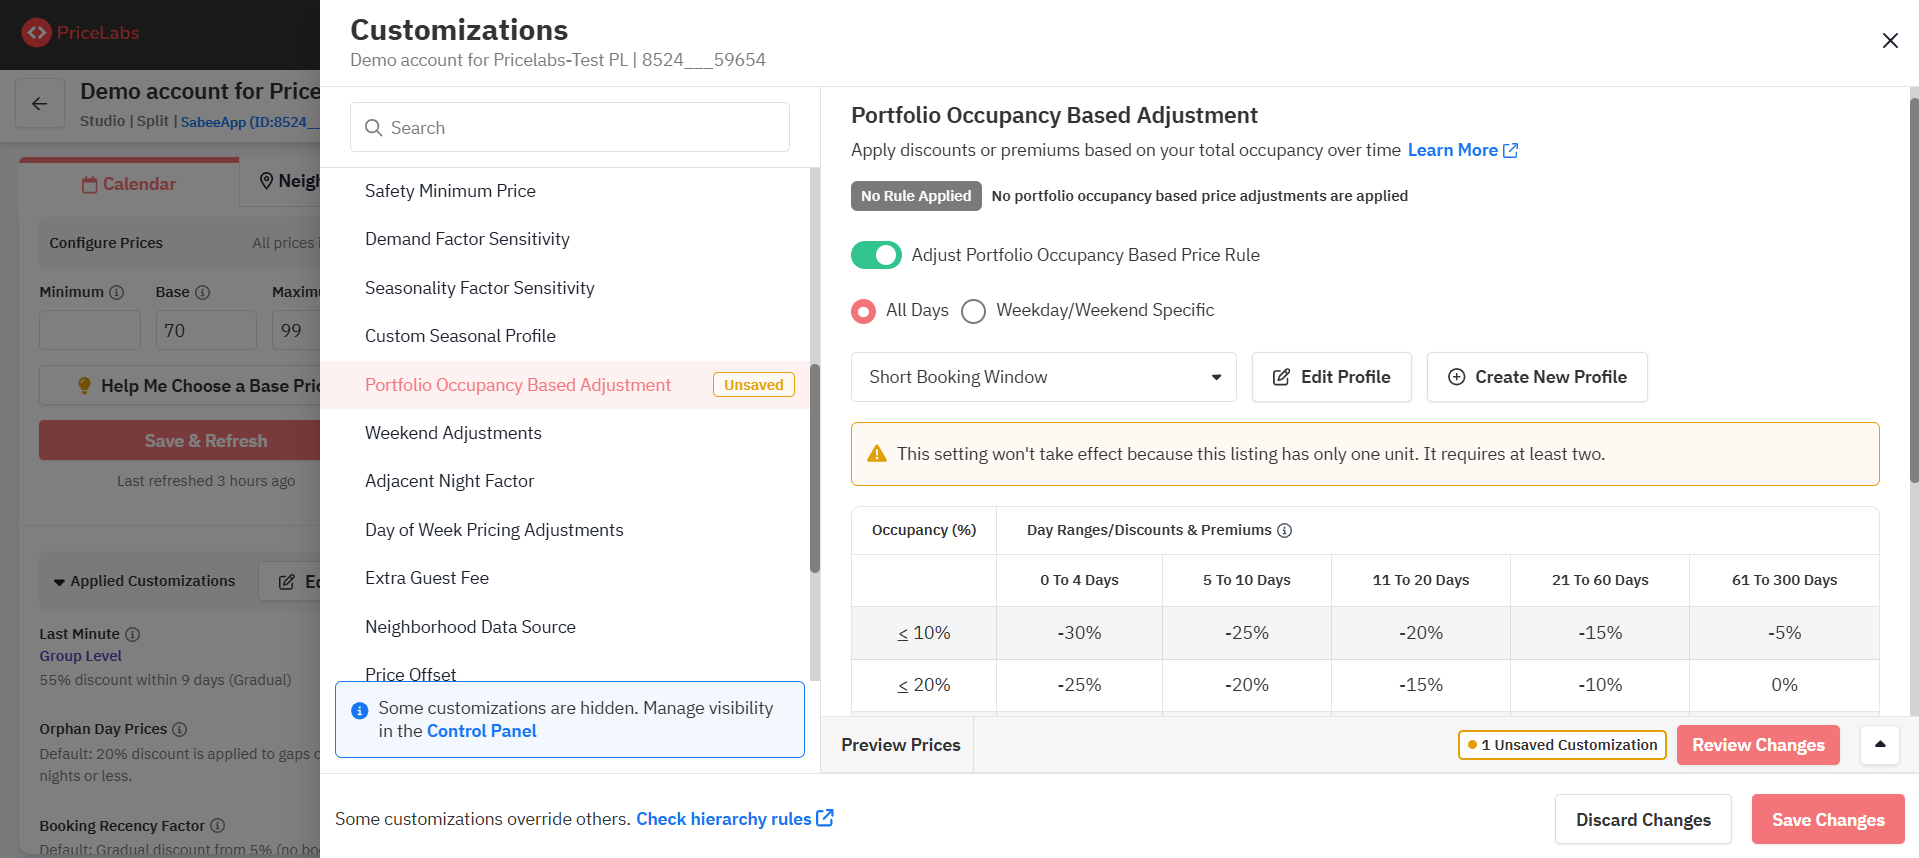
Task: Click the info icon beside Minimum label
Action: pos(117,292)
